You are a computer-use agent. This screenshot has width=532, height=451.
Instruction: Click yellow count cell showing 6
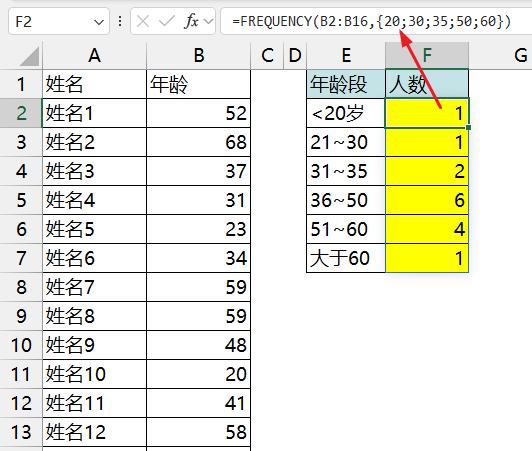tap(427, 200)
